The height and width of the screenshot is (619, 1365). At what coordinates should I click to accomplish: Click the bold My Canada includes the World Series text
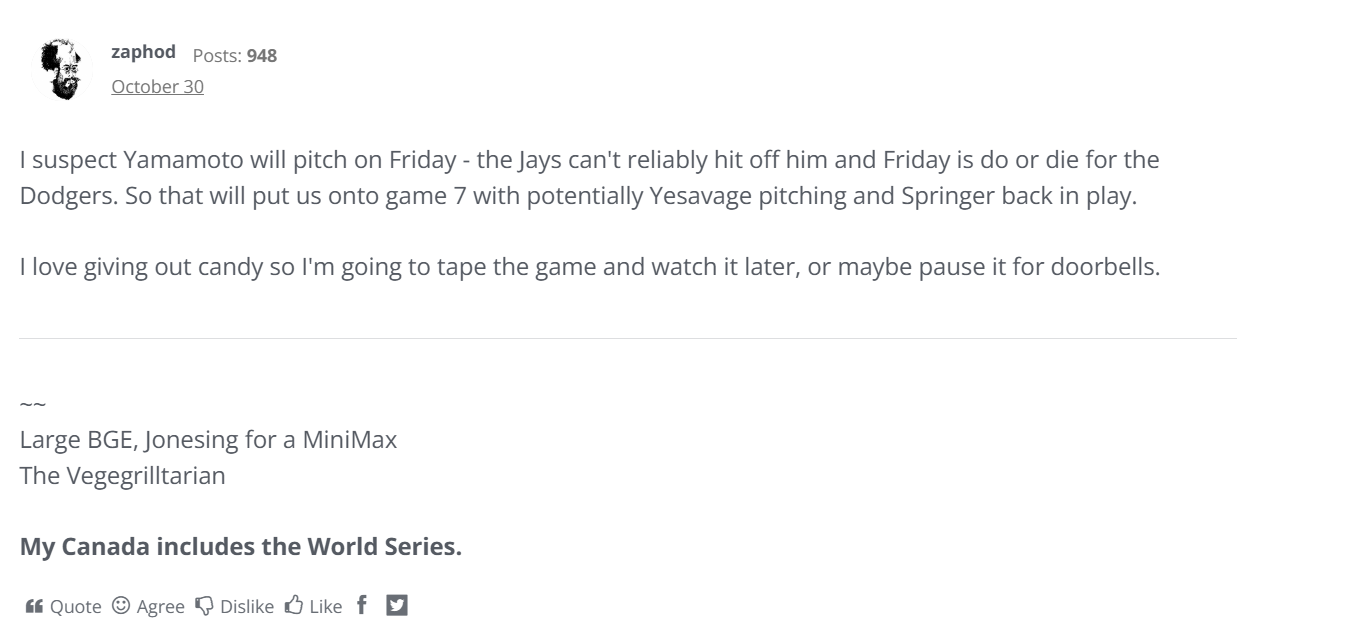pos(240,547)
